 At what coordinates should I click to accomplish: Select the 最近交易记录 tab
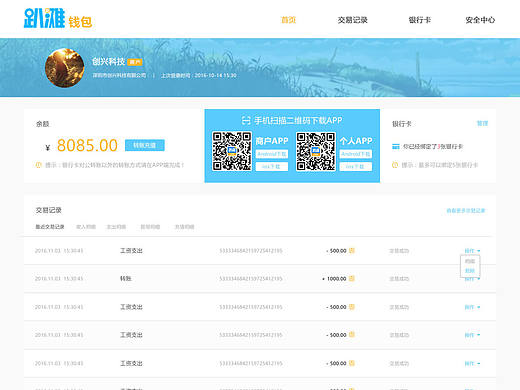[x=50, y=227]
